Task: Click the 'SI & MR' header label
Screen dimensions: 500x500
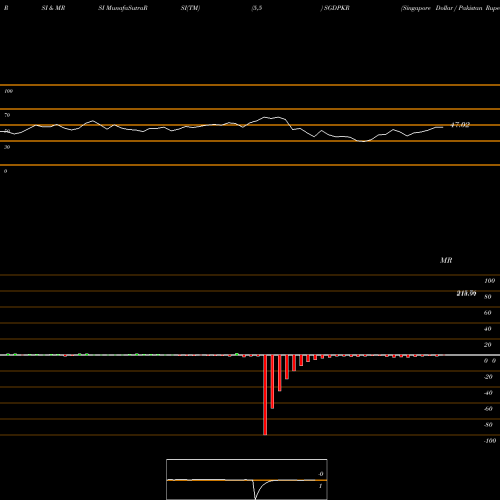Action: [x=53, y=8]
